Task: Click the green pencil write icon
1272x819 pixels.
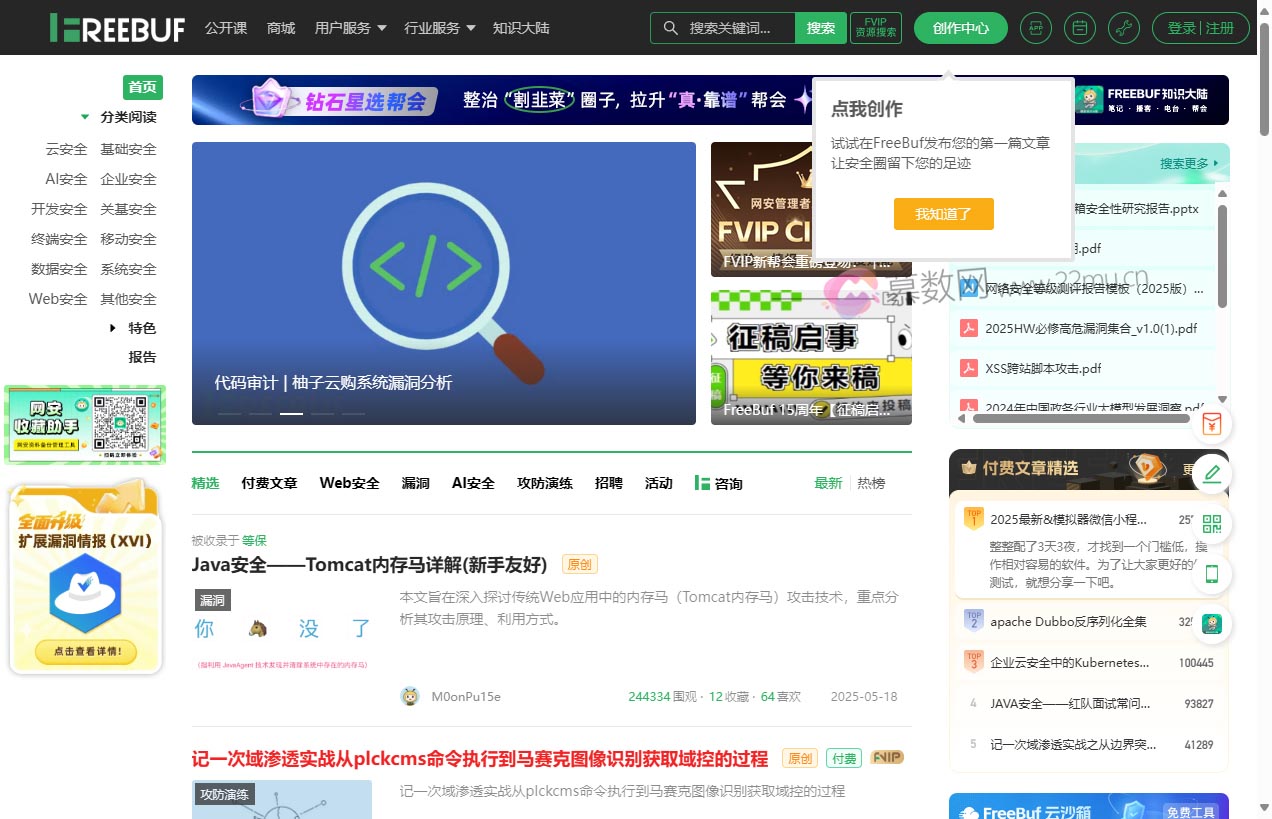Action: (x=1212, y=474)
